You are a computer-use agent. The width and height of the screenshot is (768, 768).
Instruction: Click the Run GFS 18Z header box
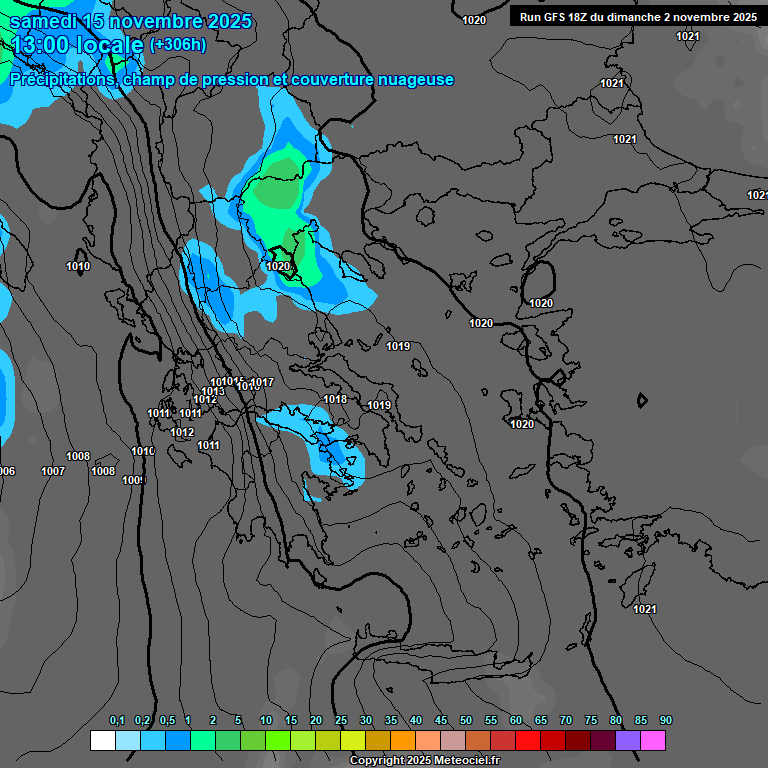tap(637, 17)
